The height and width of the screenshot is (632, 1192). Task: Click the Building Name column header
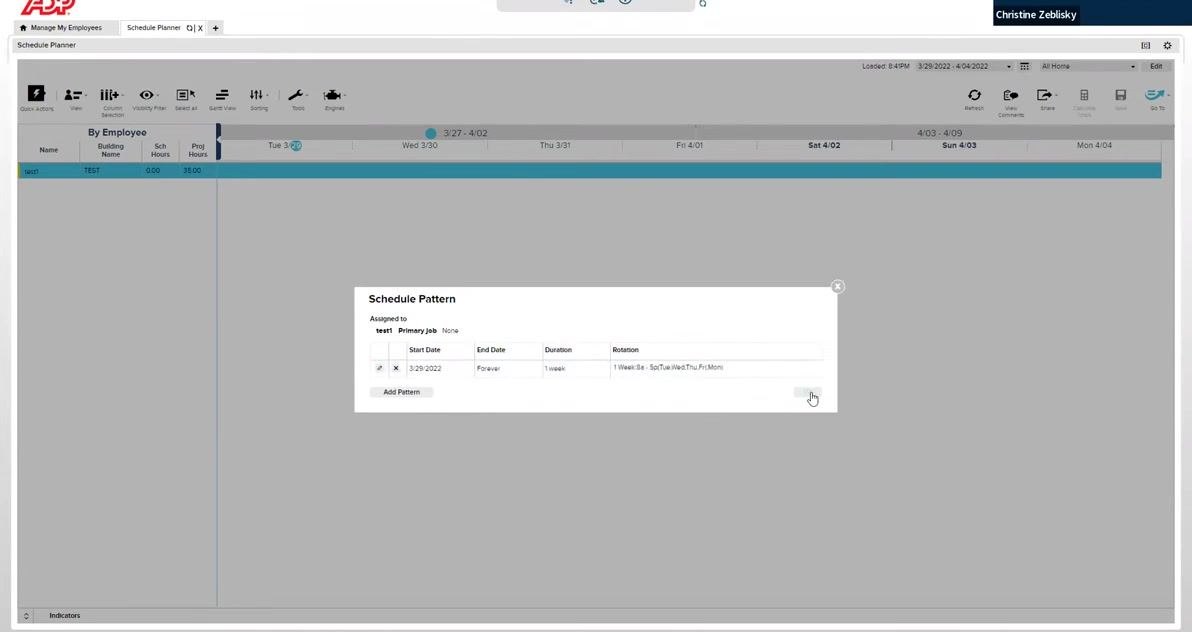[x=111, y=150]
